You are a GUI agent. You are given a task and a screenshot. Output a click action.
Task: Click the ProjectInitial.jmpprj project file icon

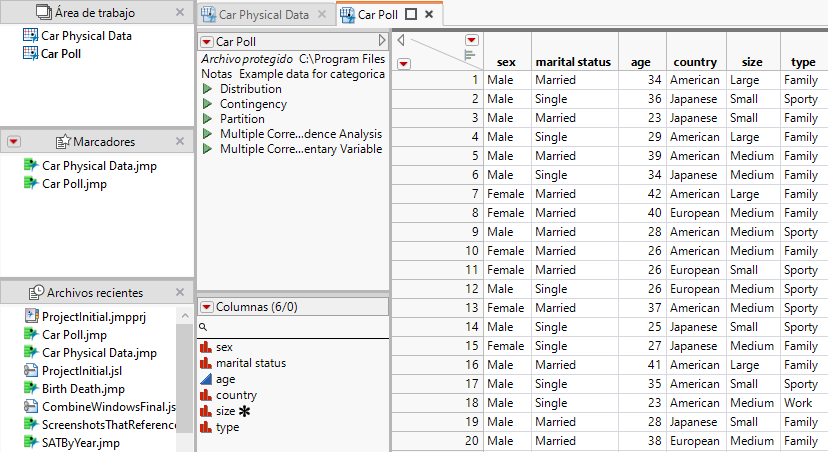pyautogui.click(x=32, y=316)
